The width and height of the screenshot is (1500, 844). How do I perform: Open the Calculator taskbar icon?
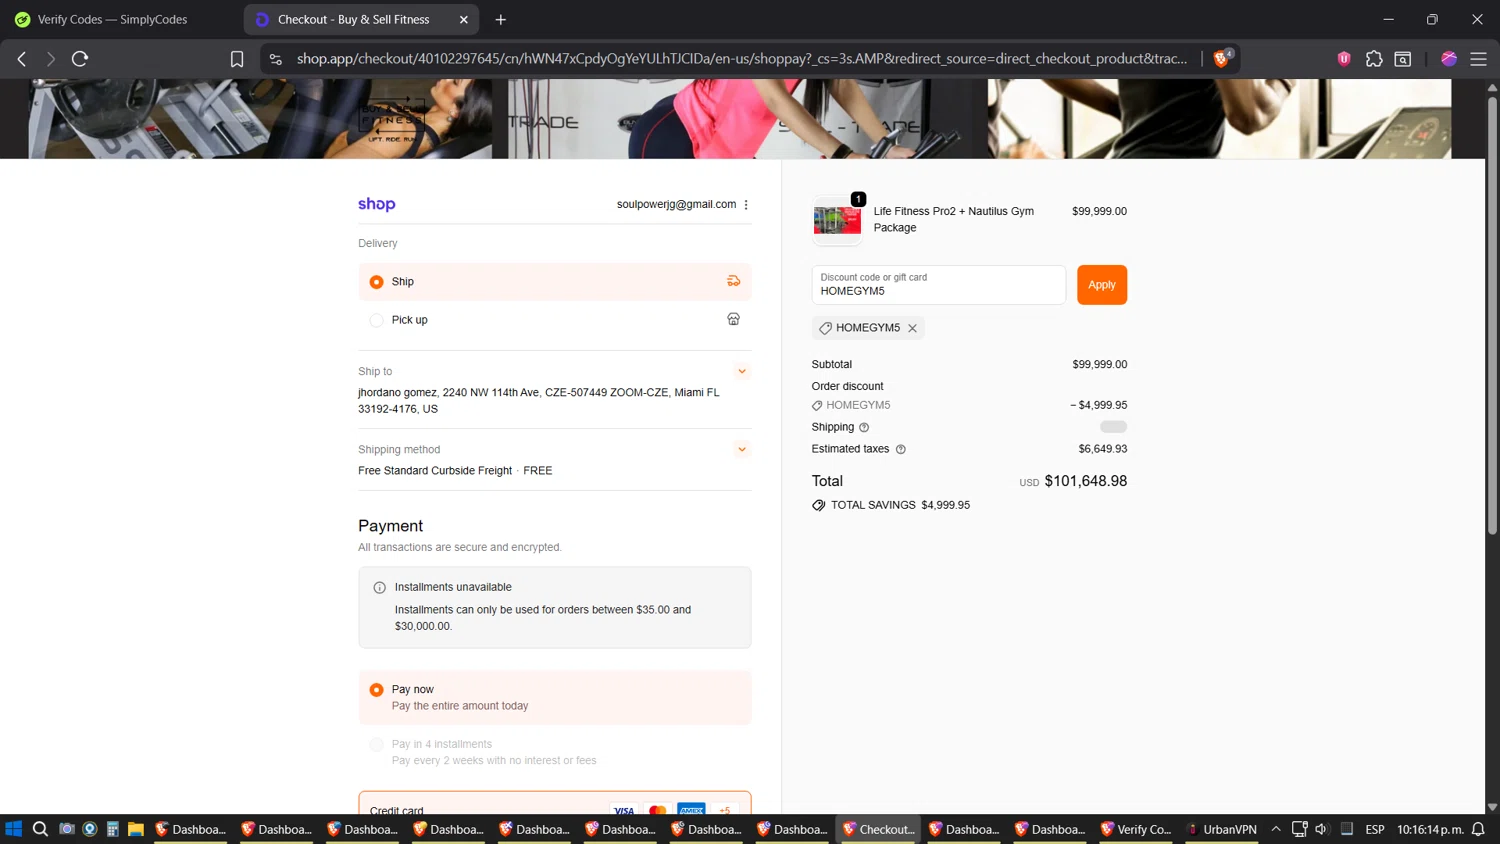coord(112,829)
